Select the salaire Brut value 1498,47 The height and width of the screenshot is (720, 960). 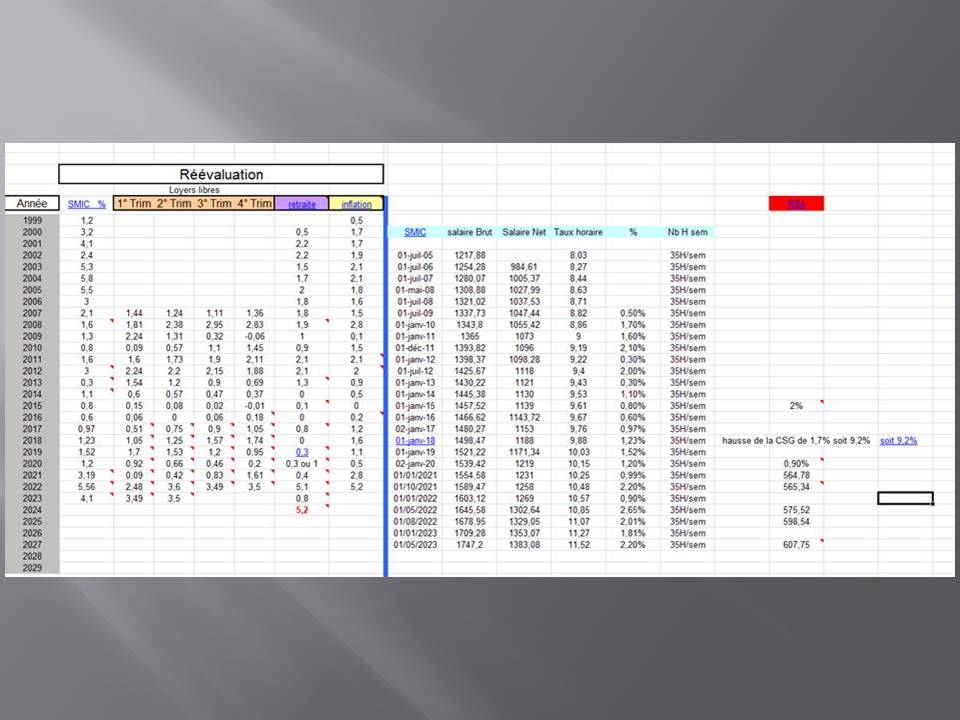coord(470,440)
